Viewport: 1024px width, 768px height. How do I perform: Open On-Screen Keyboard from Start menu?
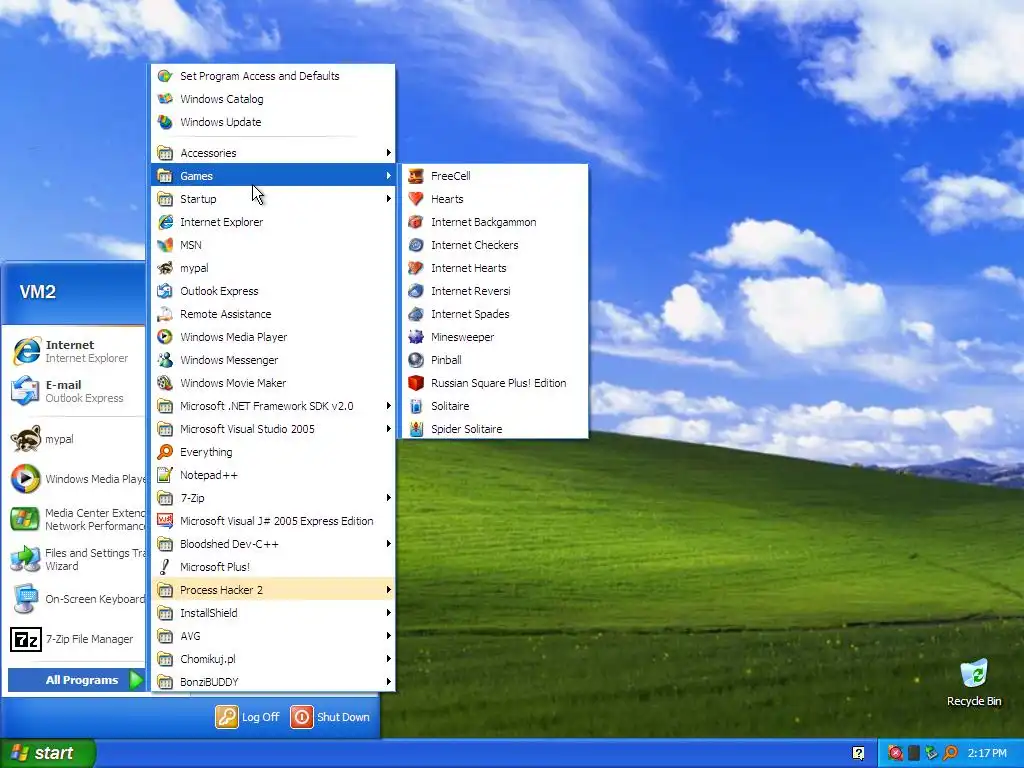coord(76,599)
